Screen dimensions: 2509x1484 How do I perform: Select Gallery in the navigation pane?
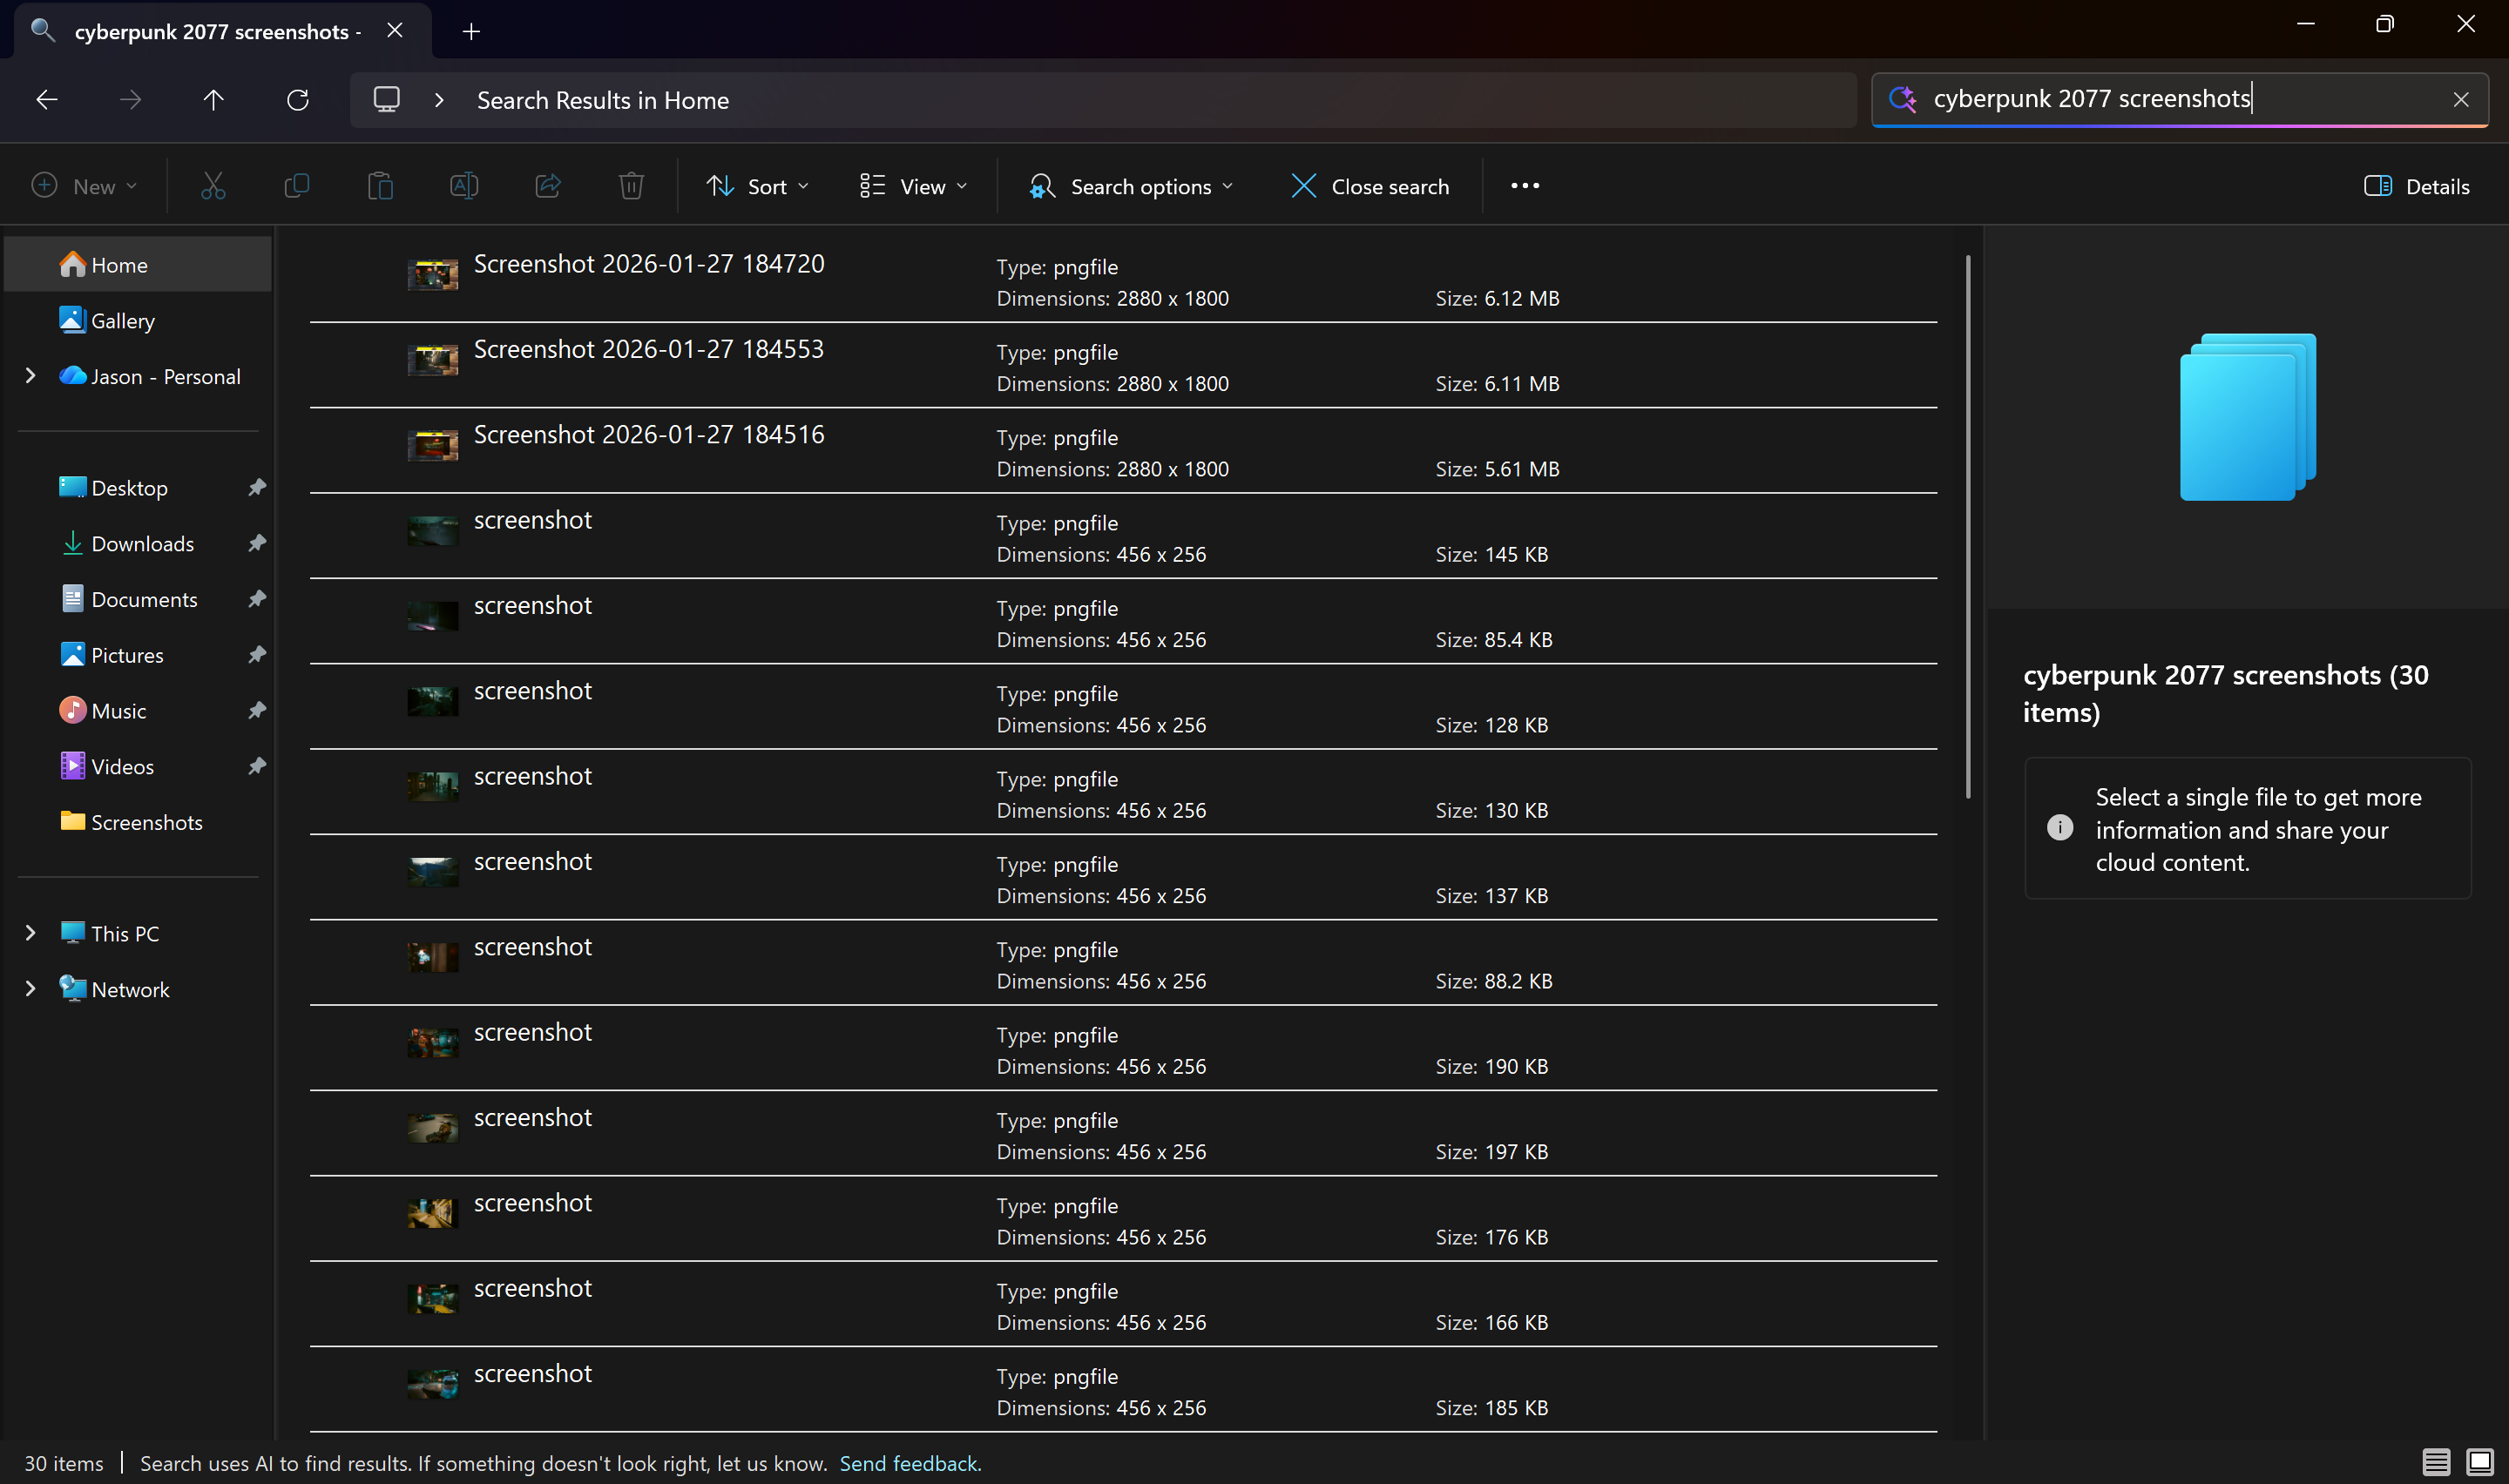pyautogui.click(x=122, y=321)
